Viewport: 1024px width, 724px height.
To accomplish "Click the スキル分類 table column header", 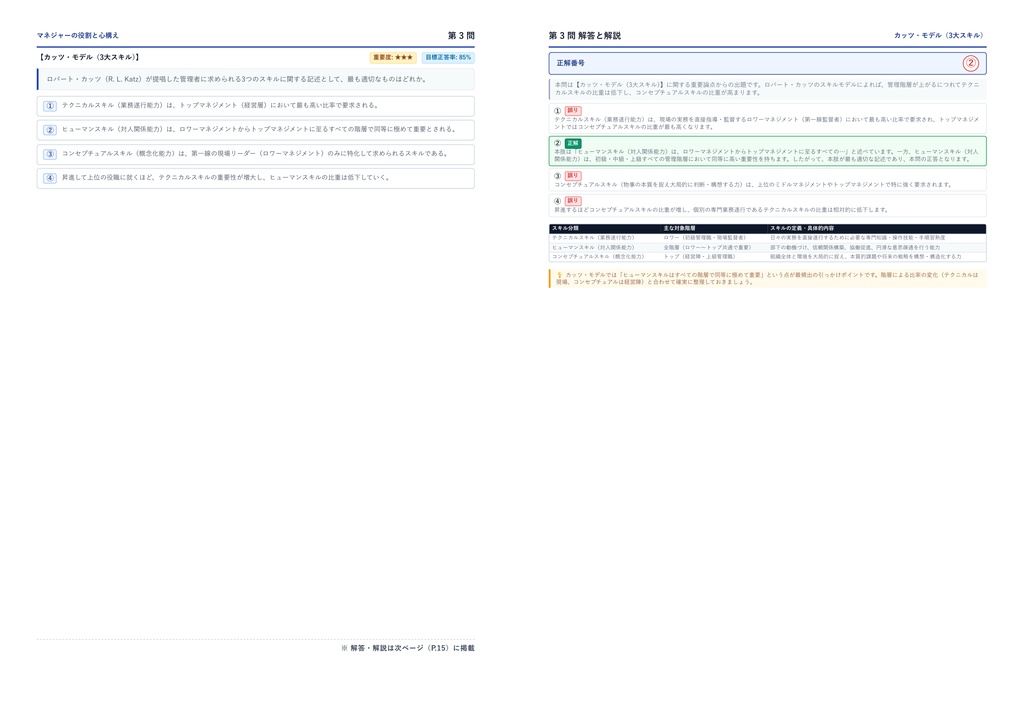I will [566, 228].
